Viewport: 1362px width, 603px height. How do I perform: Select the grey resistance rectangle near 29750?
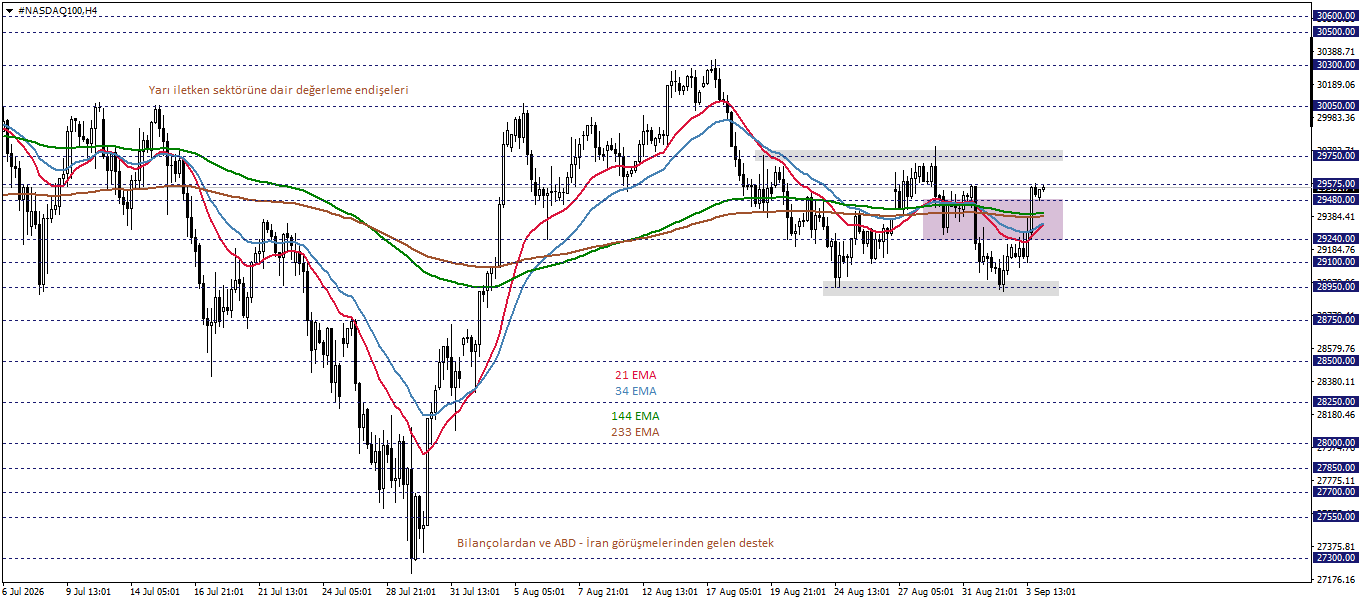[911, 155]
